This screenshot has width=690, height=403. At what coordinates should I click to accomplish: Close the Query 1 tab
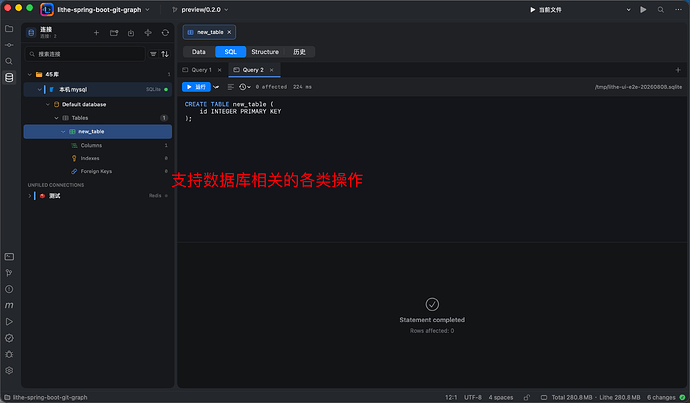point(220,70)
